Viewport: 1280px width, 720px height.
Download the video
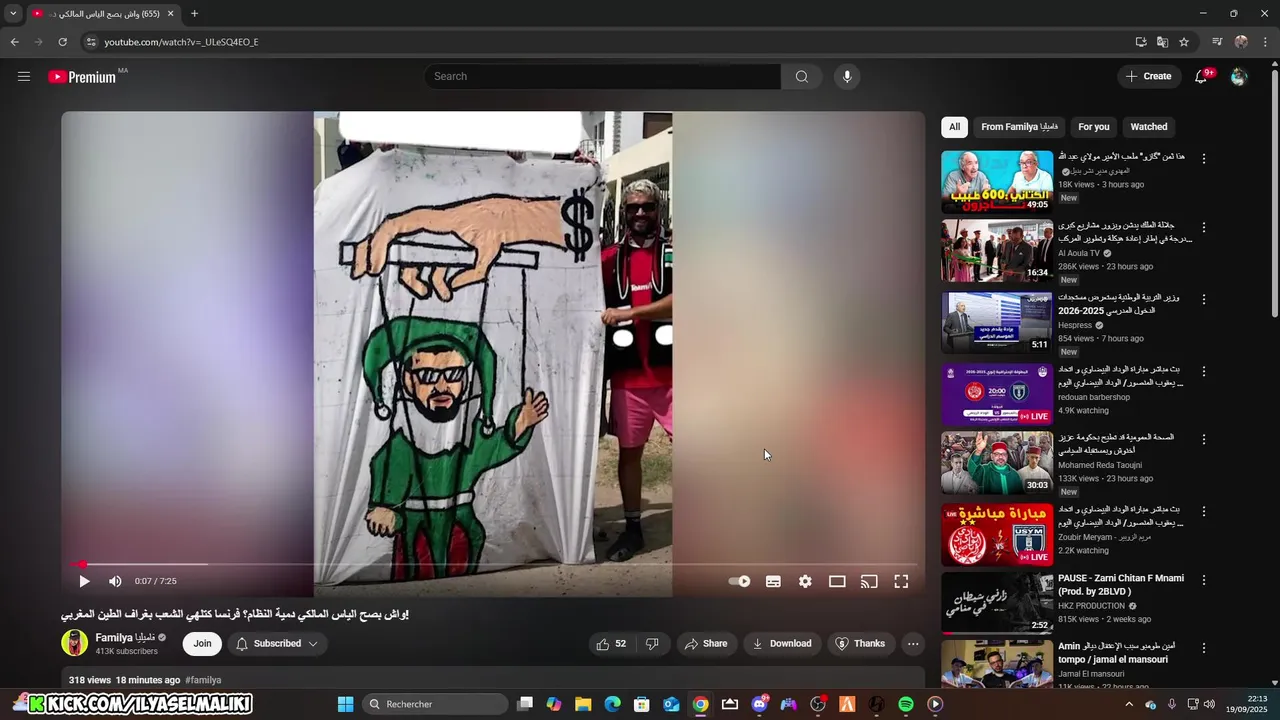click(x=782, y=644)
